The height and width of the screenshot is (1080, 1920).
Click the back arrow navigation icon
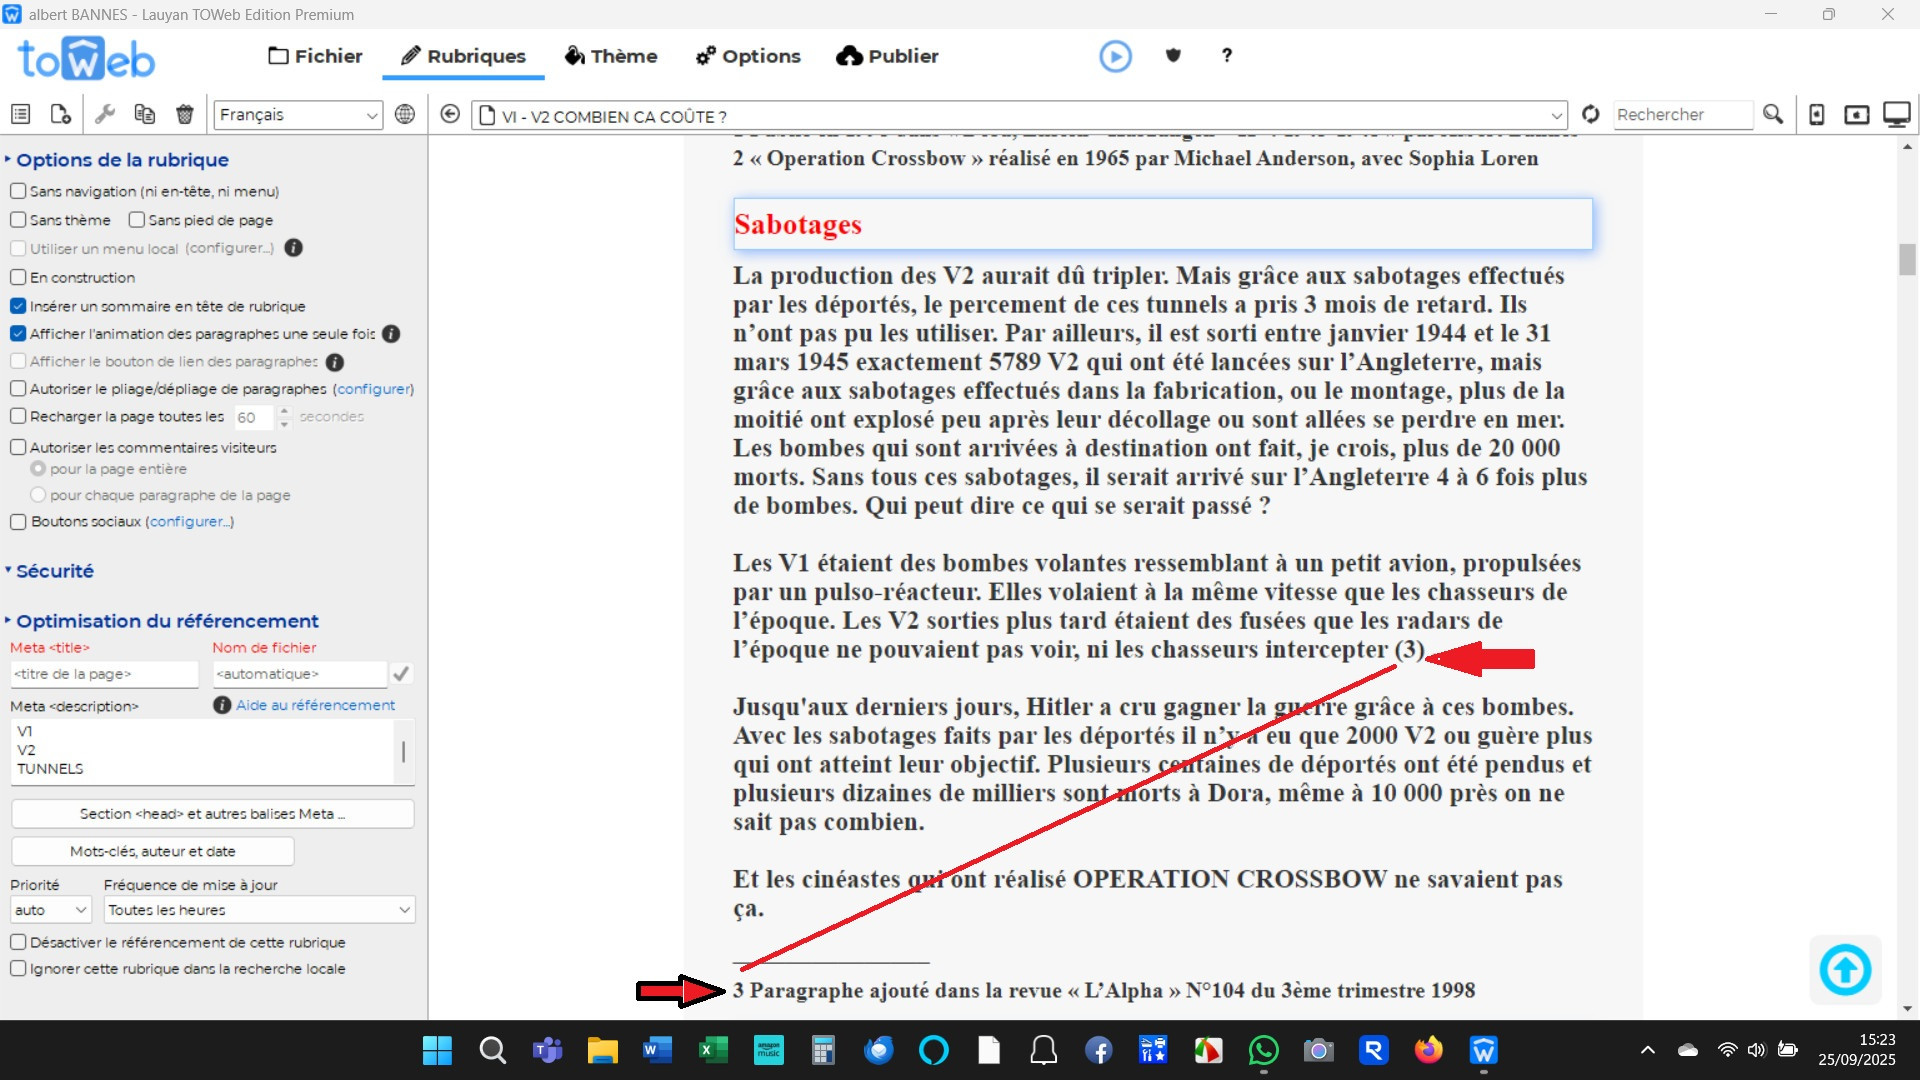450,114
